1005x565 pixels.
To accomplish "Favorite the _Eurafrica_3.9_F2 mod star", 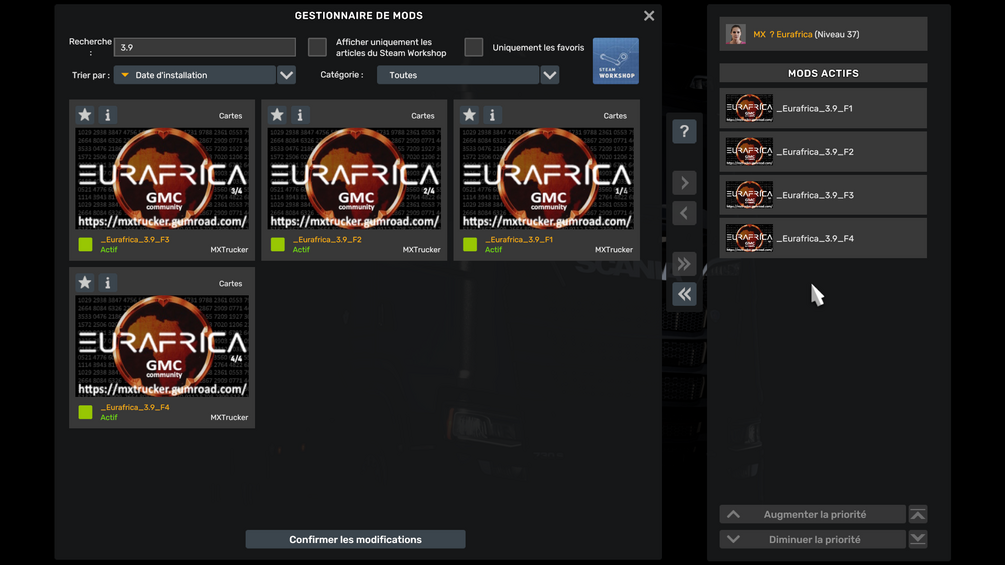I will [277, 115].
